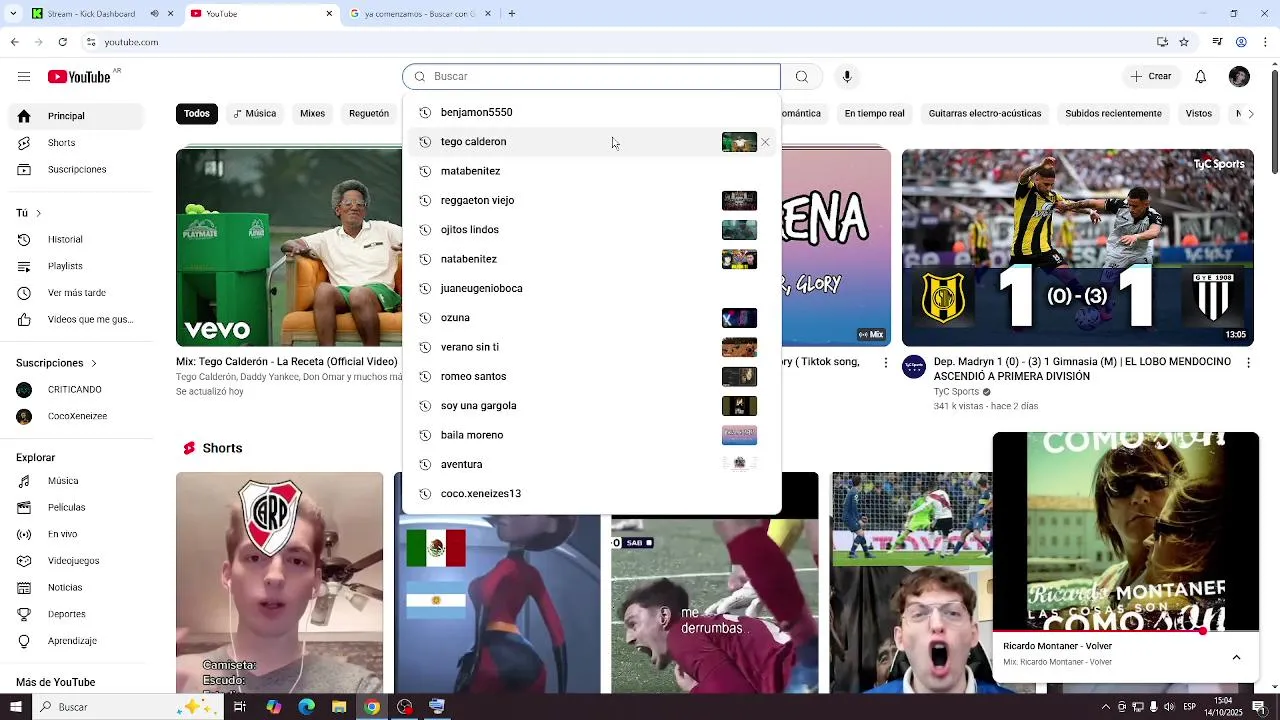
Task: Show more filter chips with right arrow
Action: pyautogui.click(x=1249, y=114)
